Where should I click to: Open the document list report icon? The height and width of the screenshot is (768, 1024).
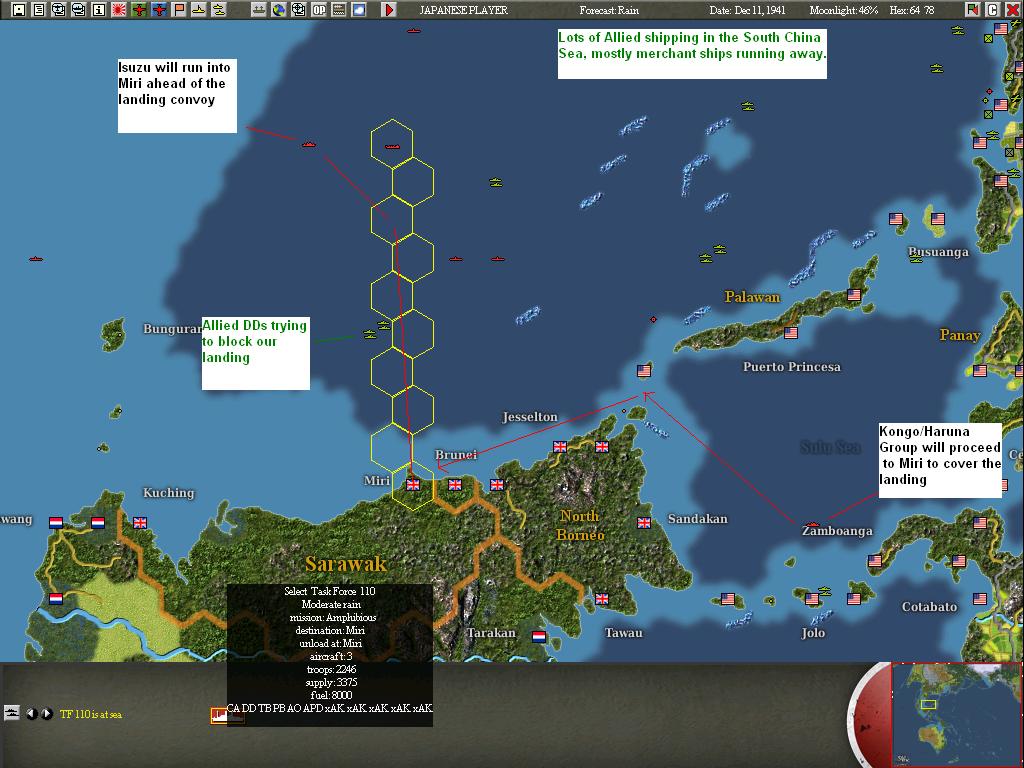39,9
